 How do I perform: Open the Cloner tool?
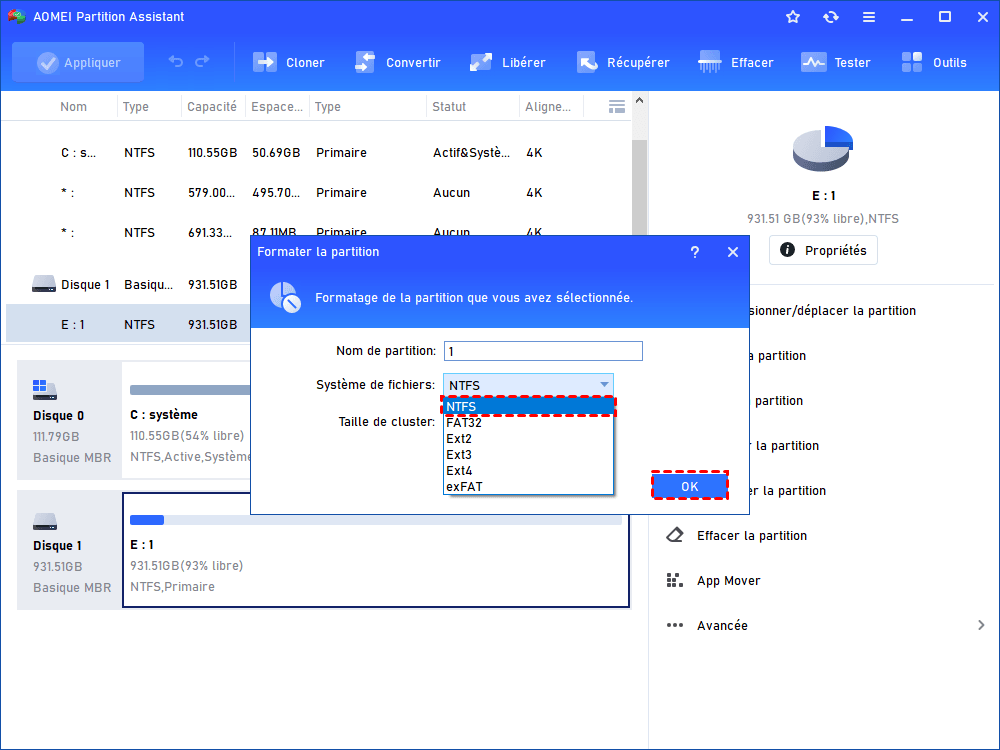(x=288, y=62)
